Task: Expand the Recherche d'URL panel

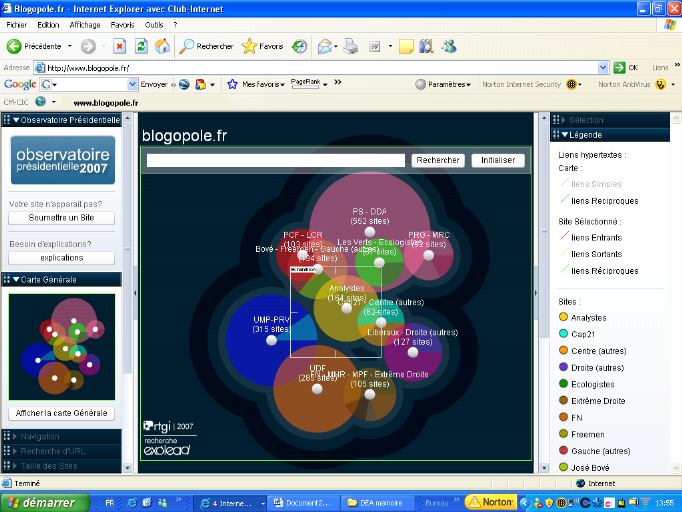Action: tap(15, 451)
